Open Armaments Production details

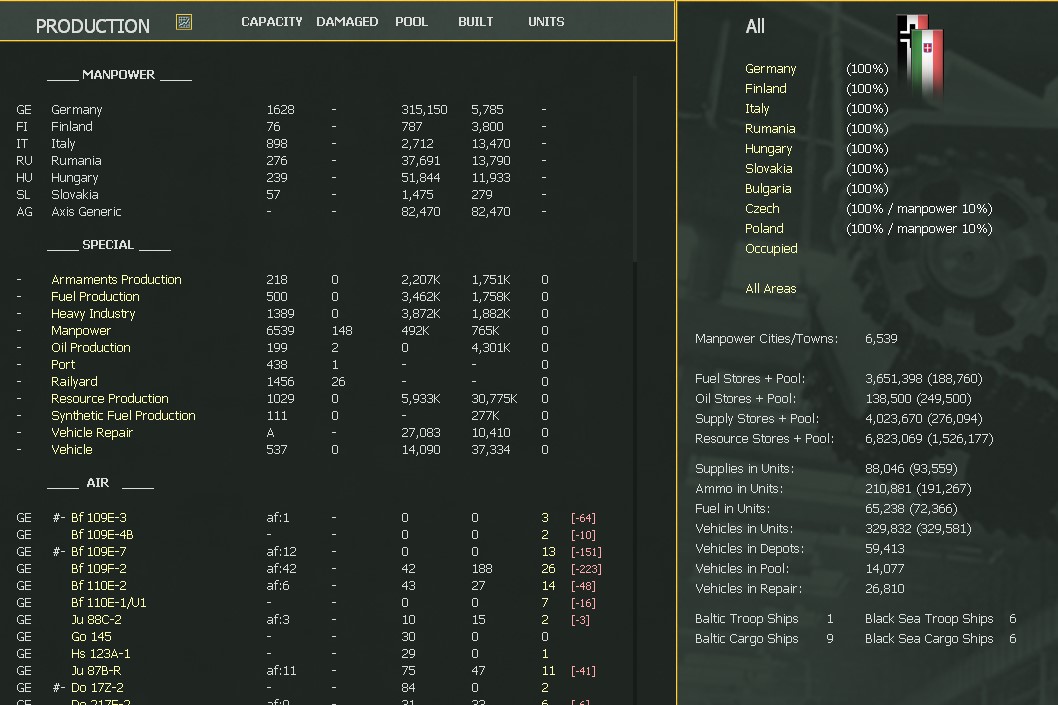click(x=116, y=280)
